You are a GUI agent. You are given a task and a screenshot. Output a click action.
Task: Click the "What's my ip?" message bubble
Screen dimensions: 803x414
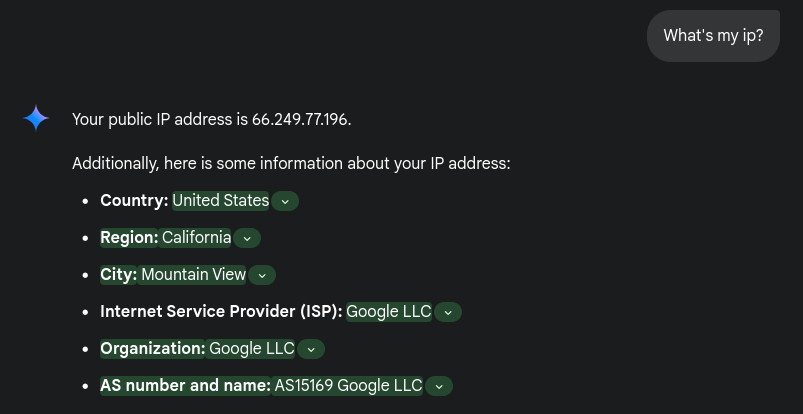[713, 36]
